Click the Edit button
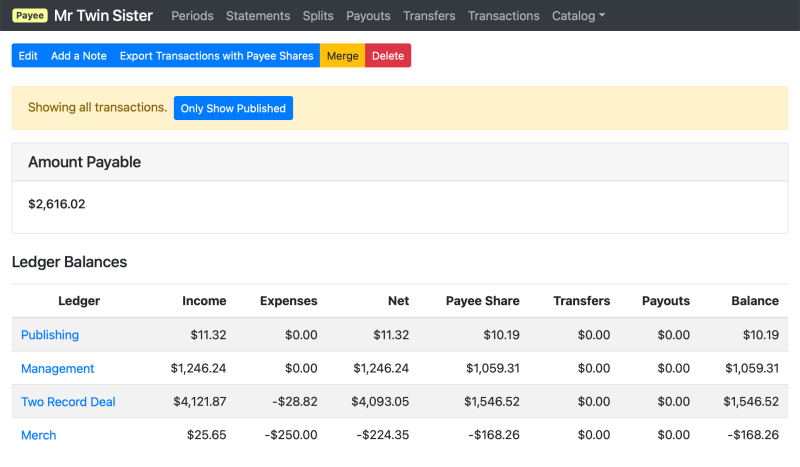This screenshot has width=800, height=467. 28,56
